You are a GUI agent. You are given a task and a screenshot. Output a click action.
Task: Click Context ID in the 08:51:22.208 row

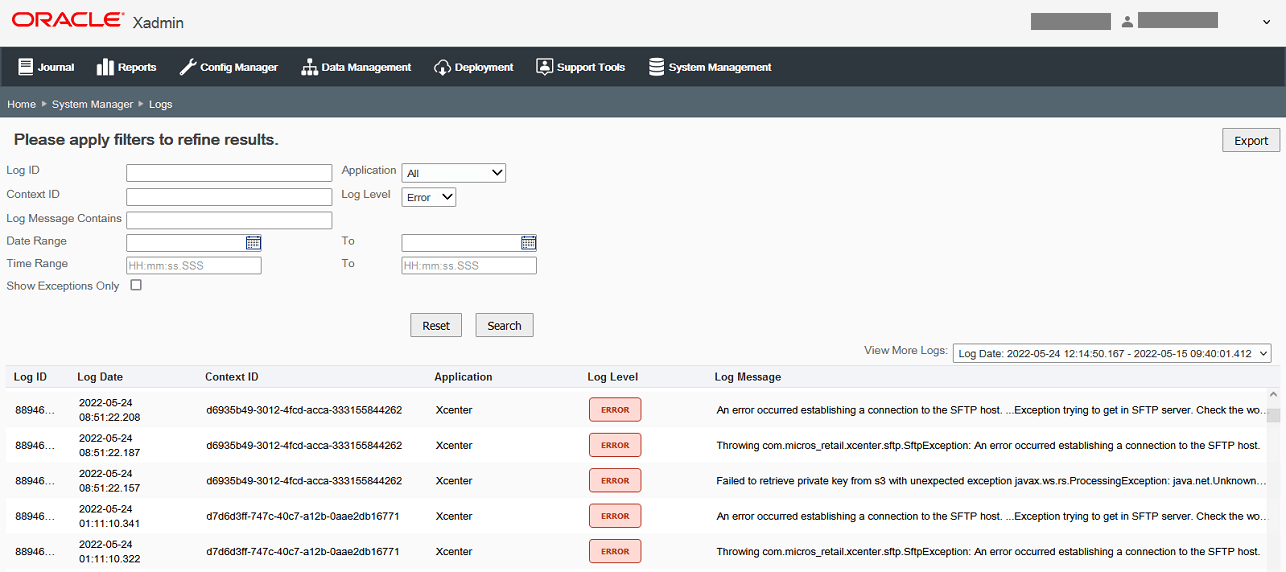tap(304, 410)
